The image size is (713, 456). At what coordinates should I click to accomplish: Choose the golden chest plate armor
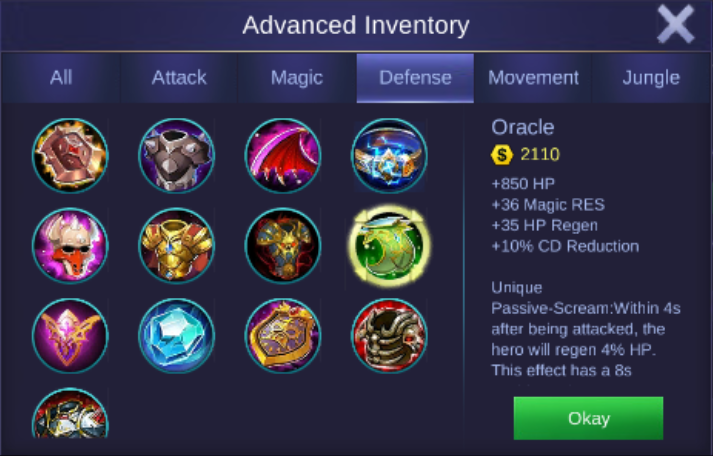(176, 245)
